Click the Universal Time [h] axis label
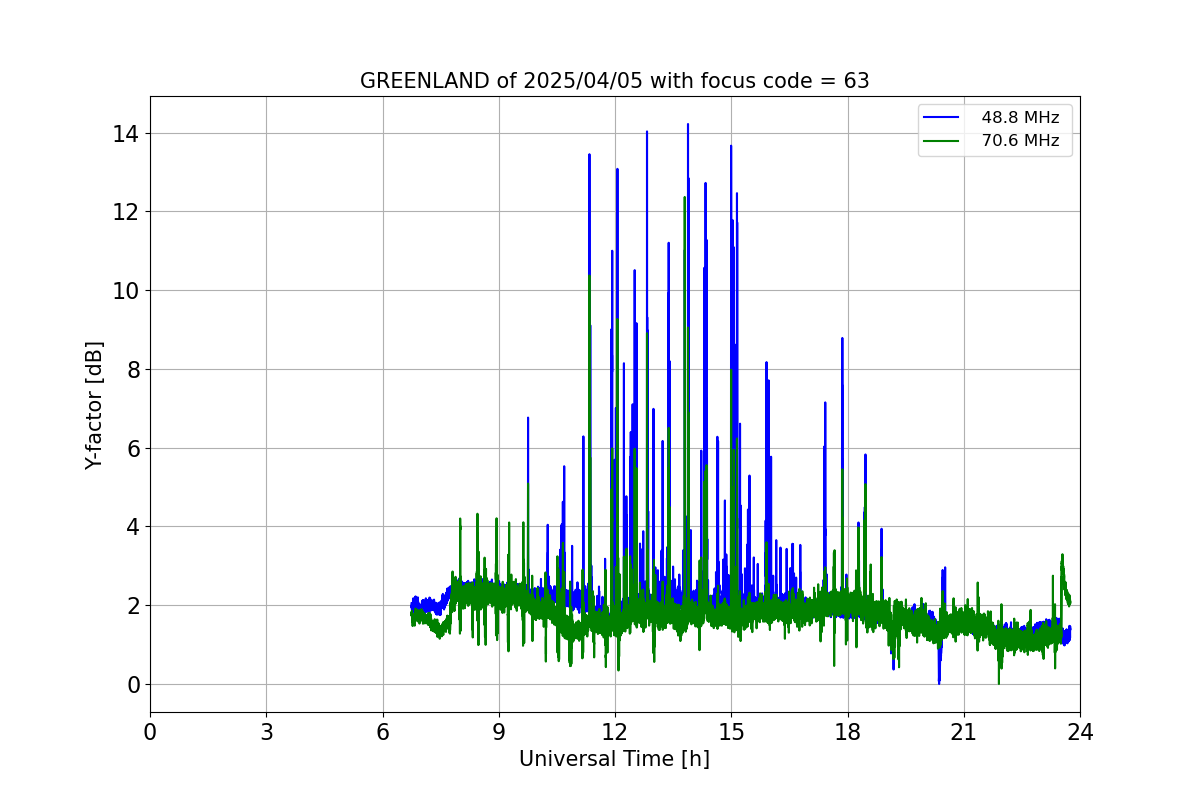Image resolution: width=1200 pixels, height=800 pixels. click(614, 759)
